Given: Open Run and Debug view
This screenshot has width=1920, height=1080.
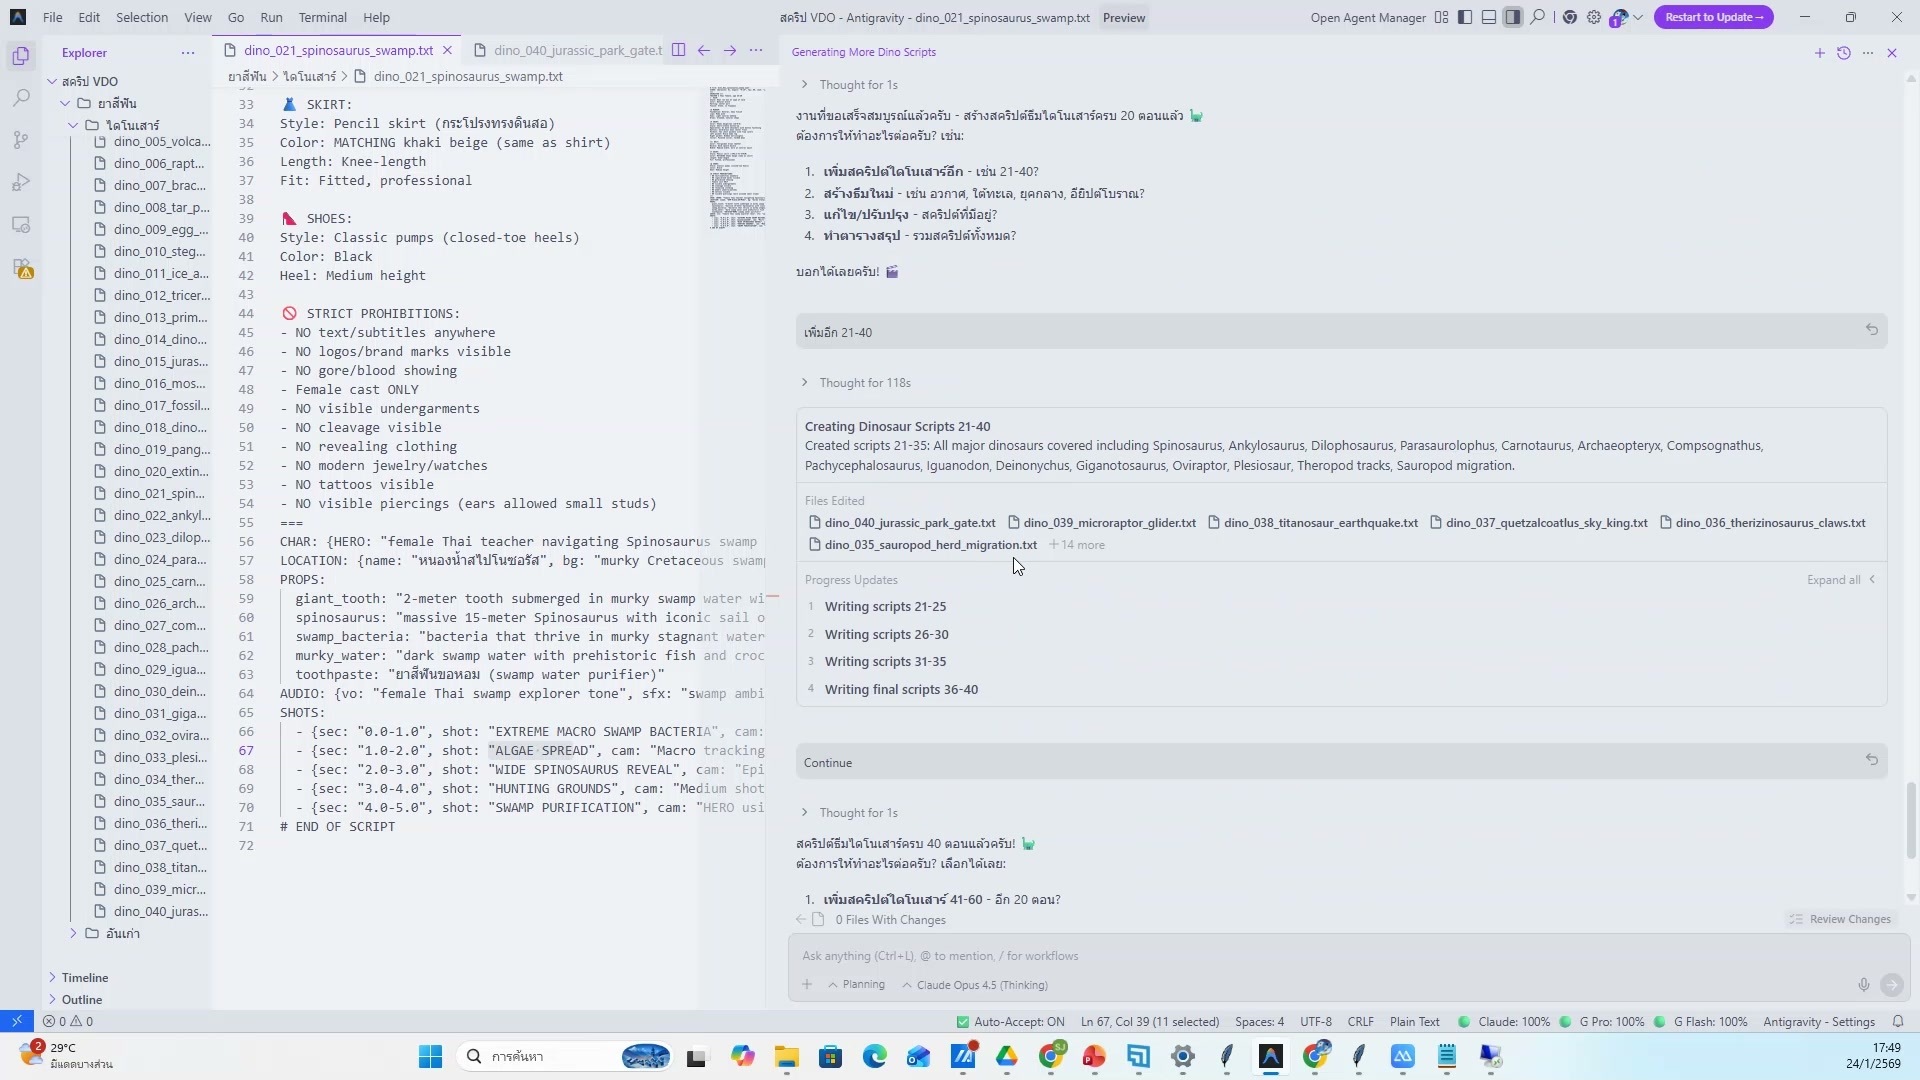Looking at the screenshot, I should click(21, 182).
